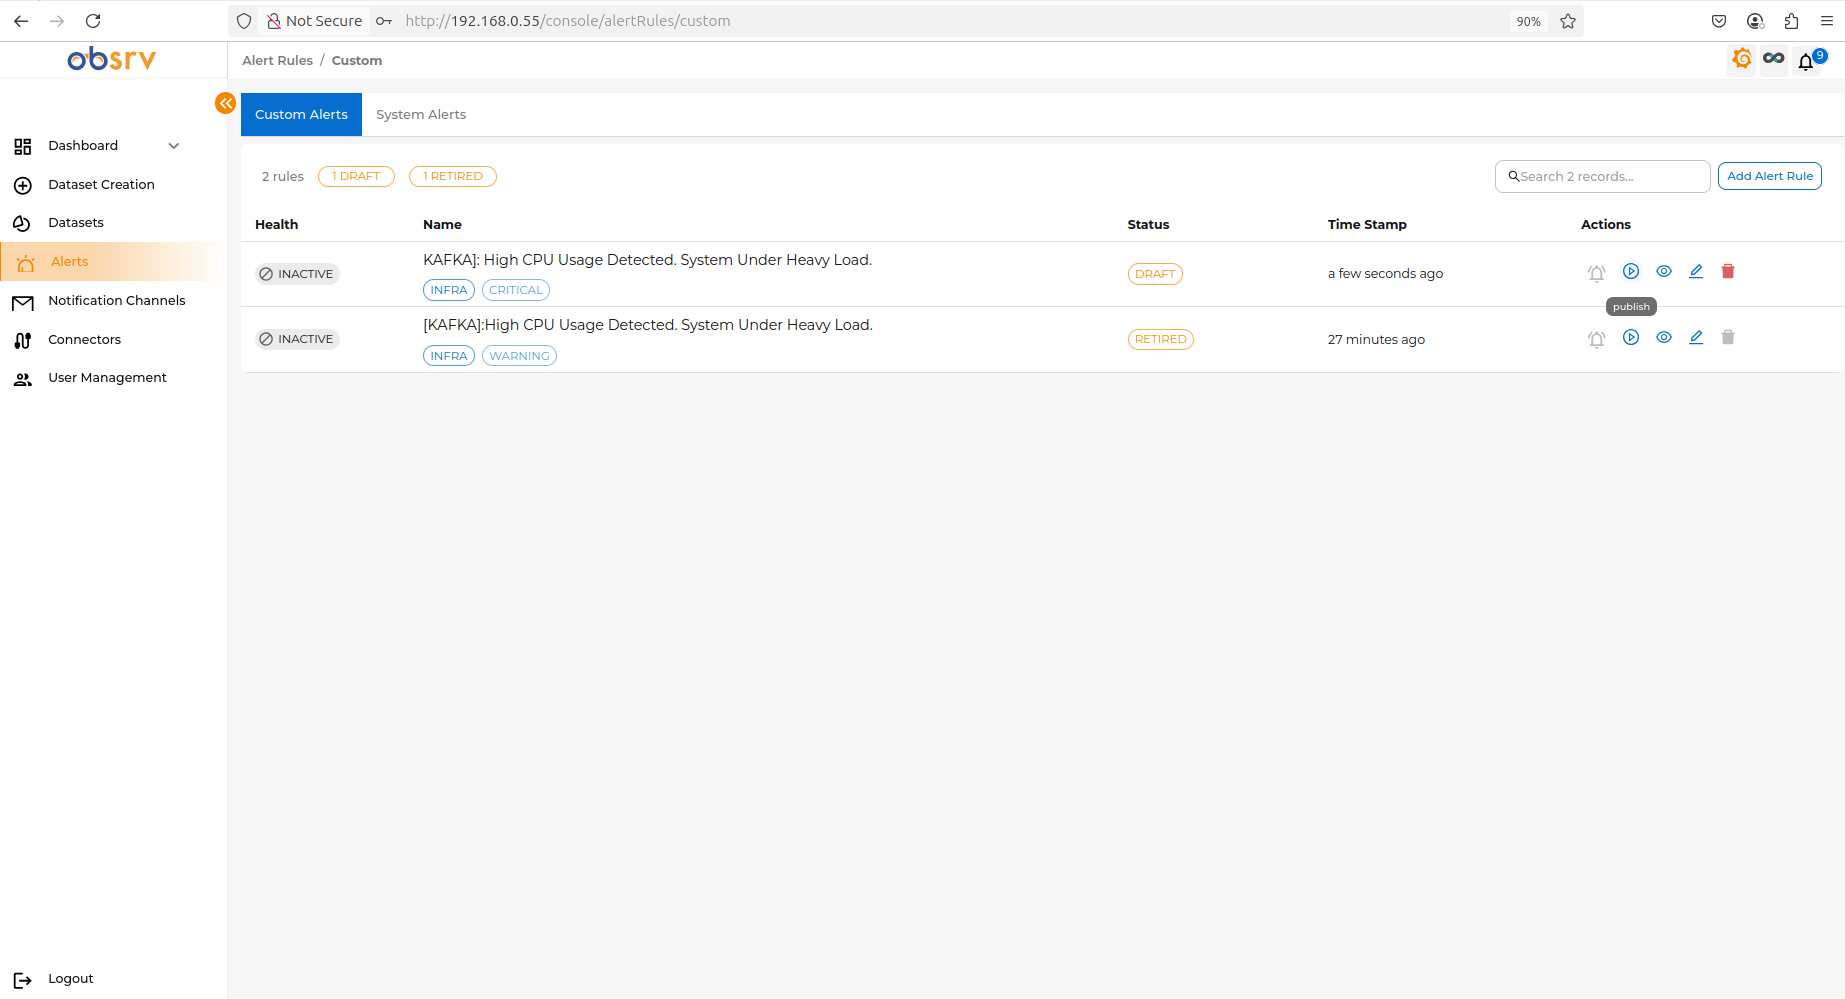Click '27 minutes ago' timestamp
Screen dimensions: 1845x999
pyautogui.click(x=1376, y=339)
